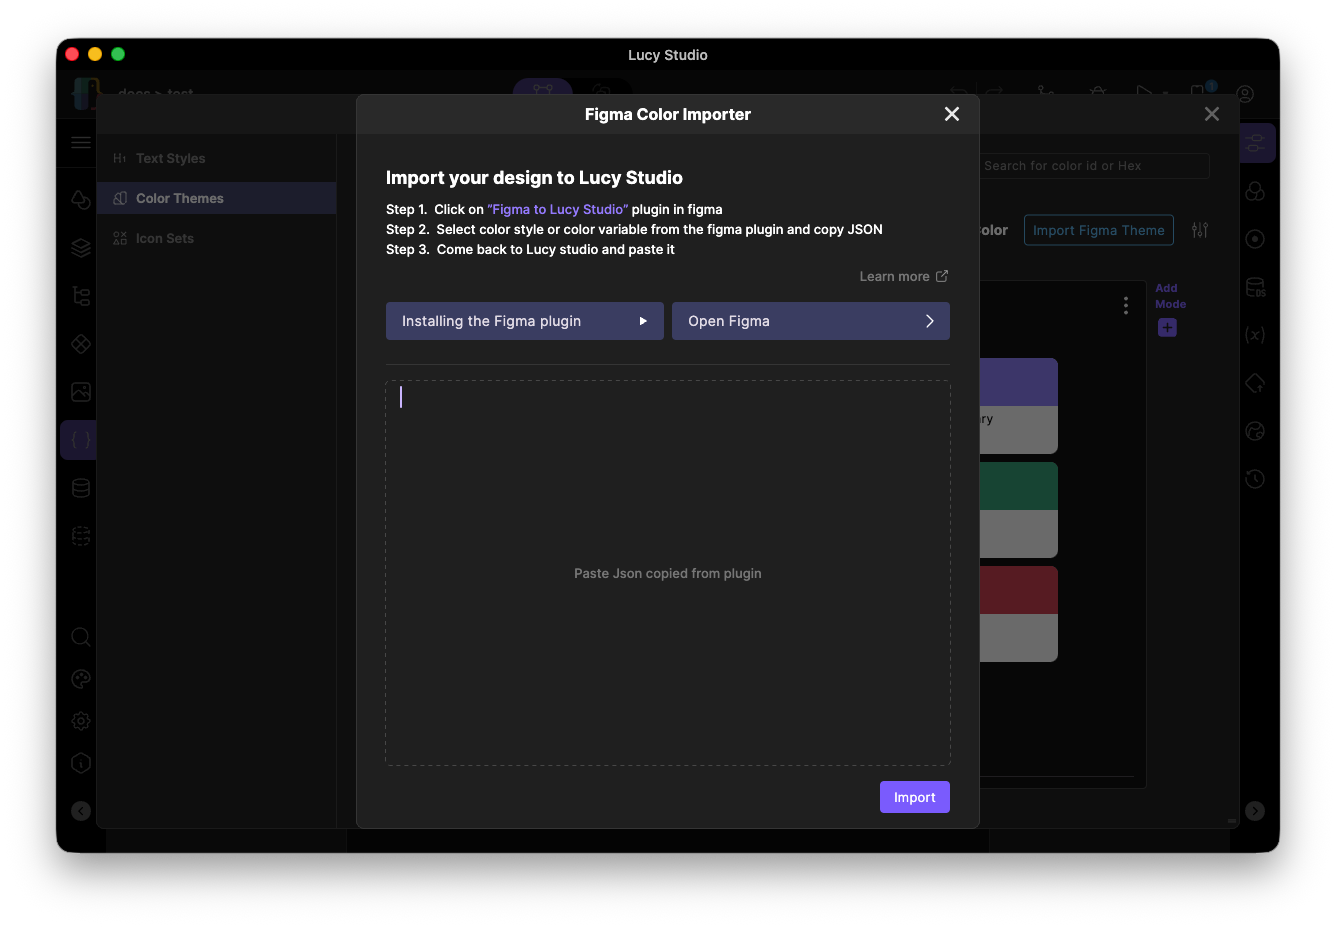Click the Search for color id or Hex field

point(1094,166)
